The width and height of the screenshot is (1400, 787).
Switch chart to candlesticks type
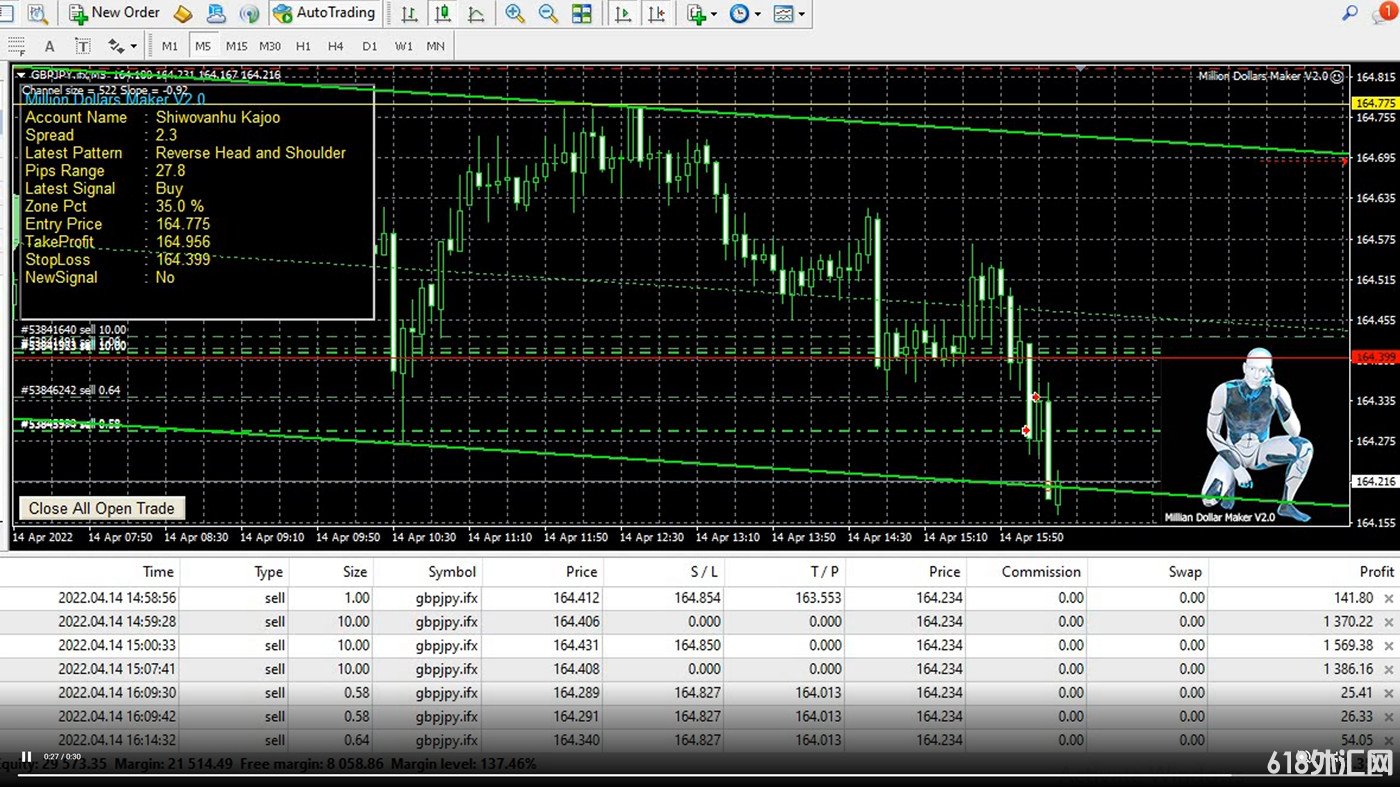pyautogui.click(x=443, y=14)
